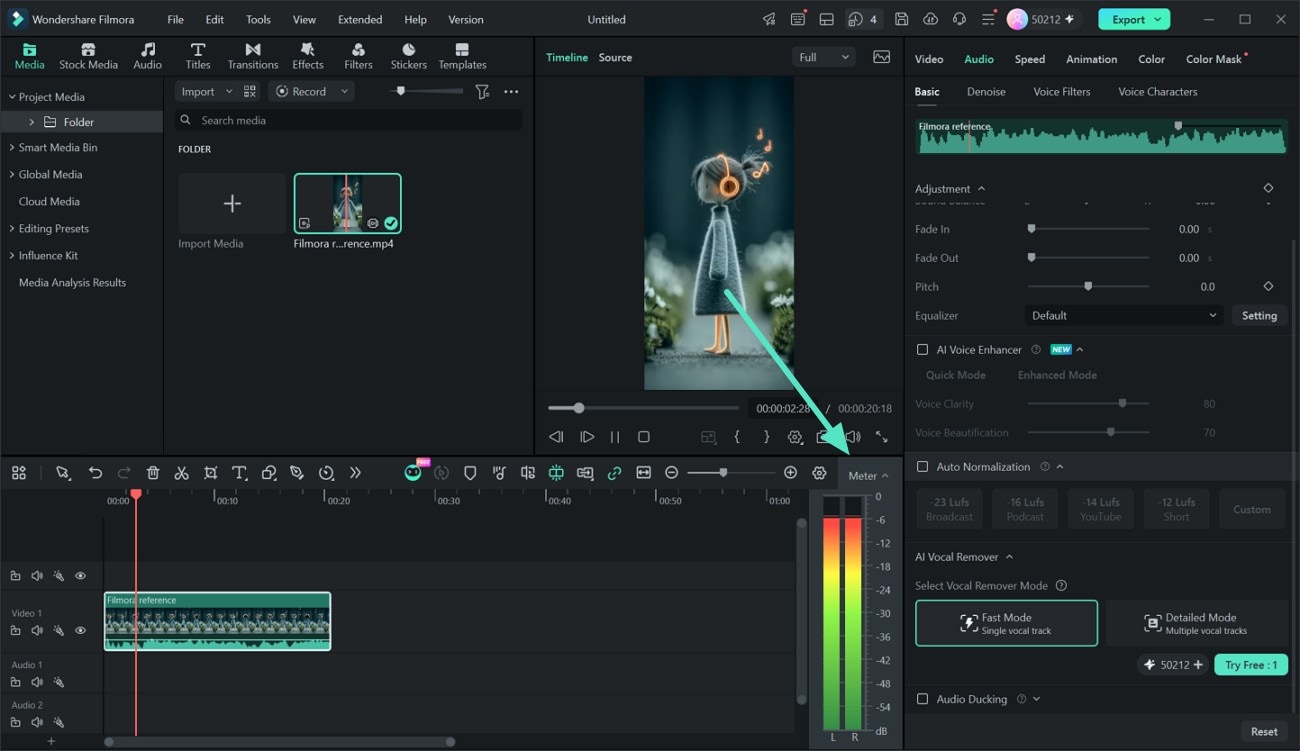
Task: Select the Split scissors tool in timeline toolbar
Action: point(181,473)
